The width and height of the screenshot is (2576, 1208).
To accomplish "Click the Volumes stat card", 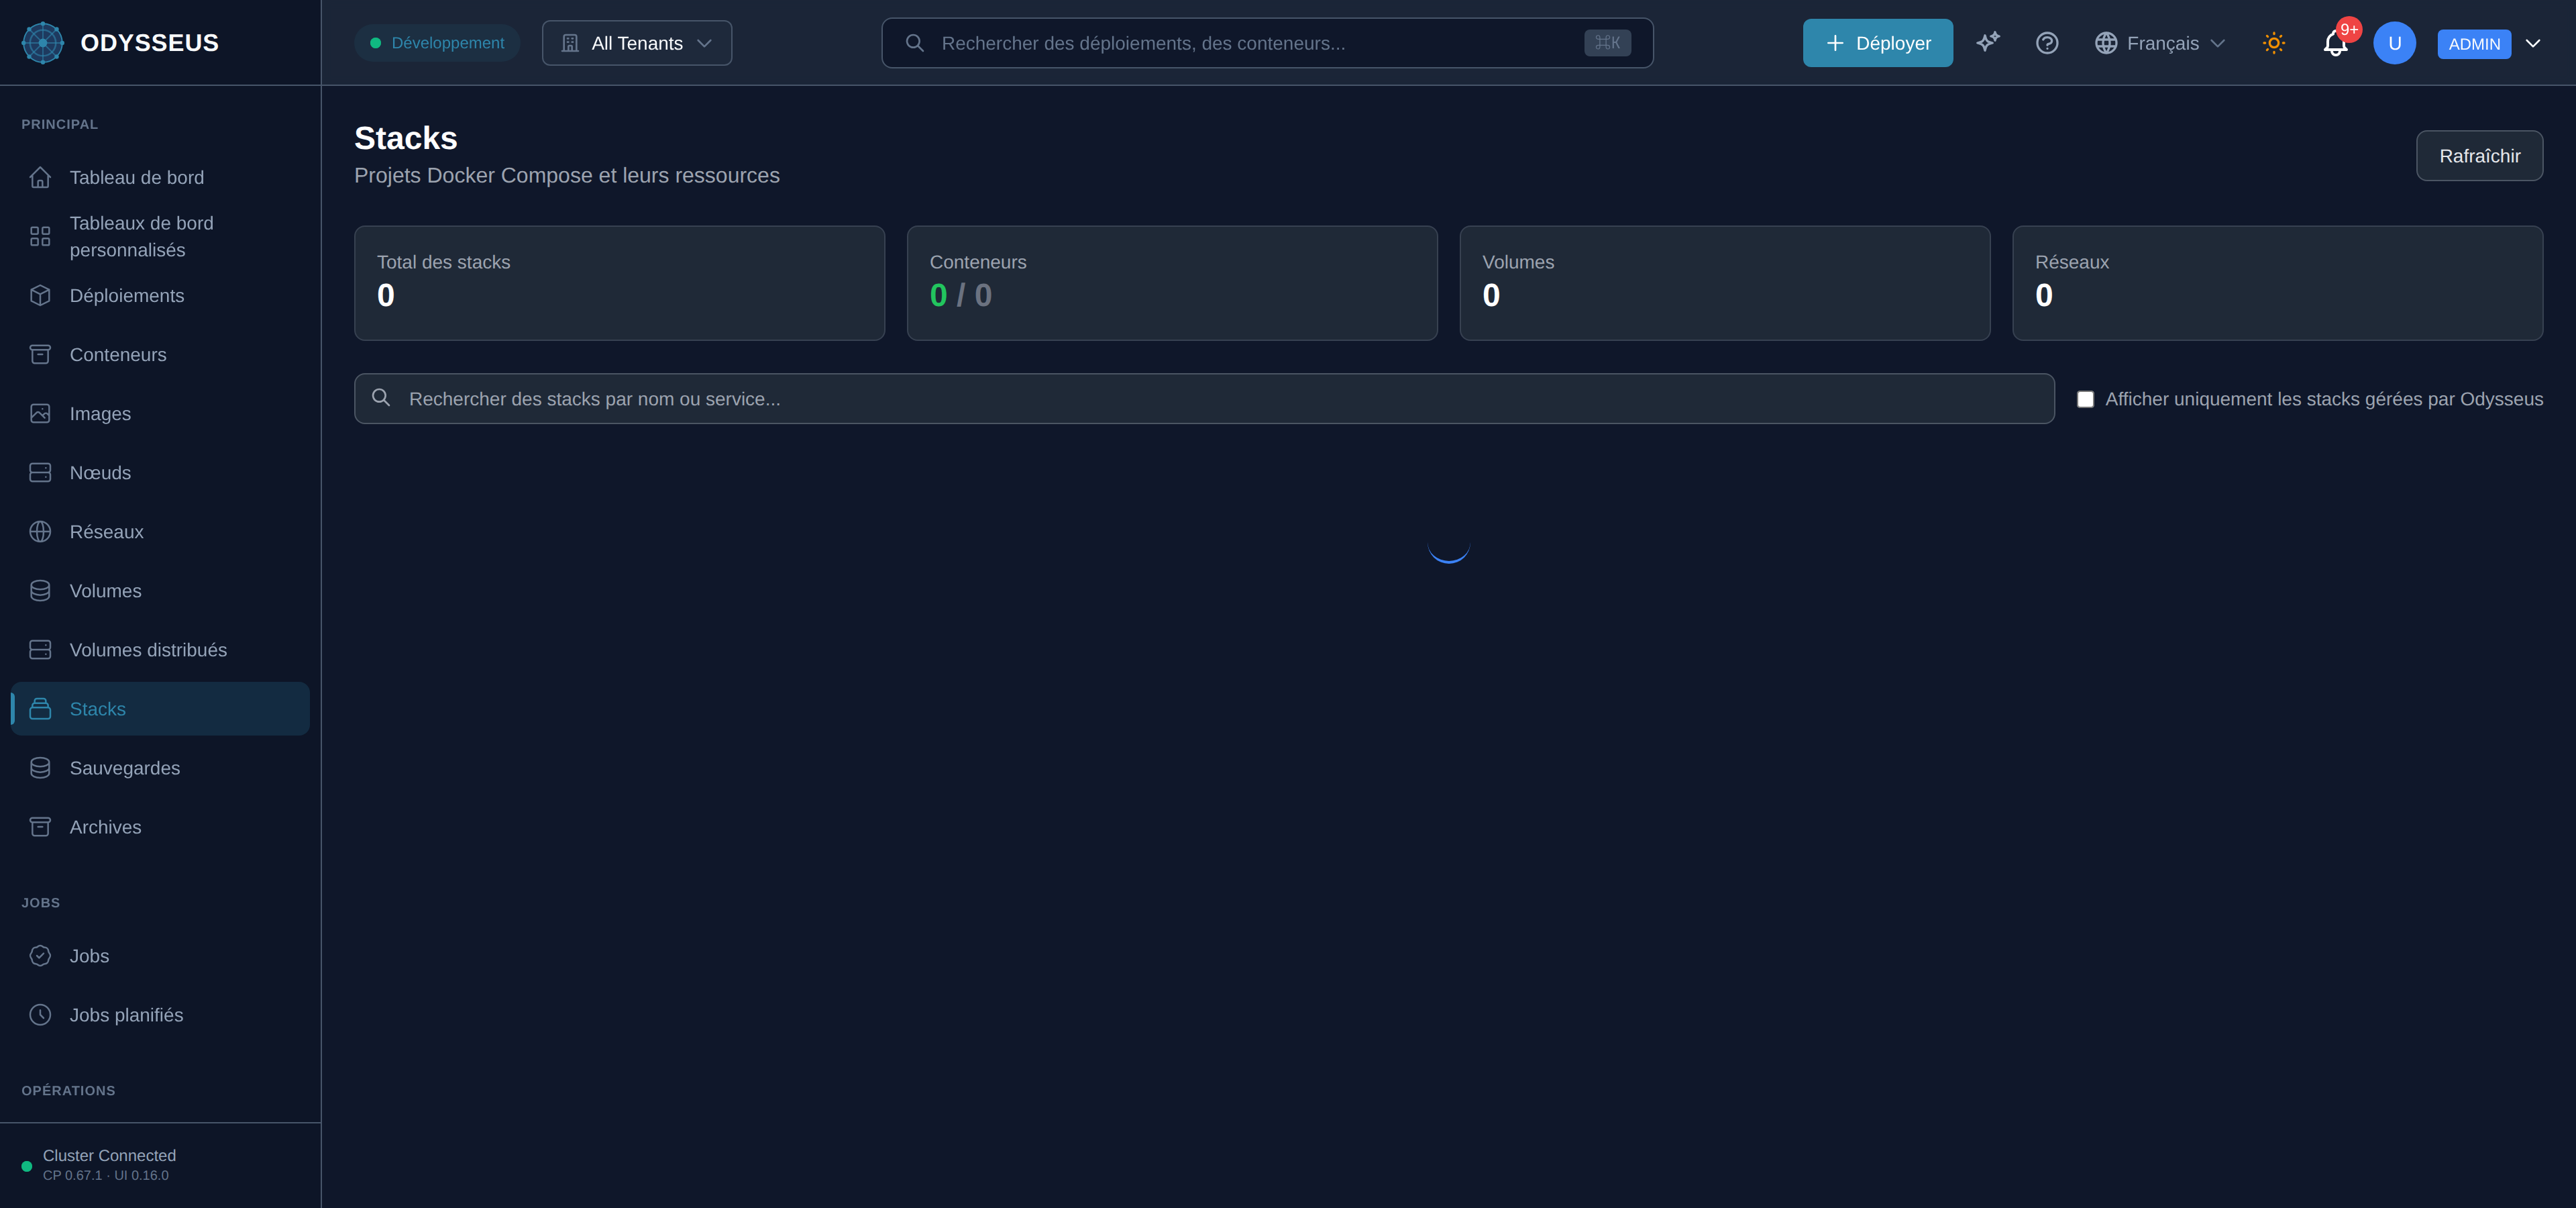I will (1725, 283).
